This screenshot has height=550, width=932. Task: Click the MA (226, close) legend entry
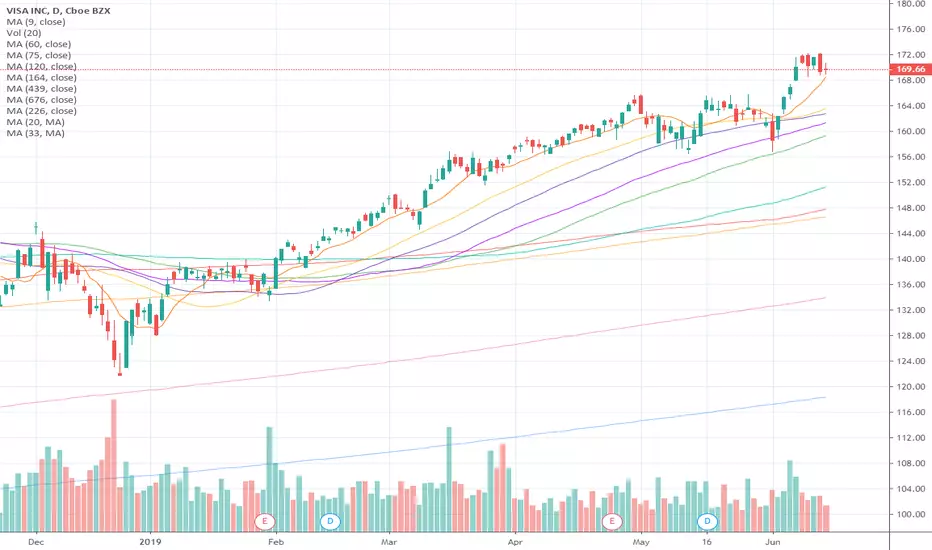click(x=41, y=111)
